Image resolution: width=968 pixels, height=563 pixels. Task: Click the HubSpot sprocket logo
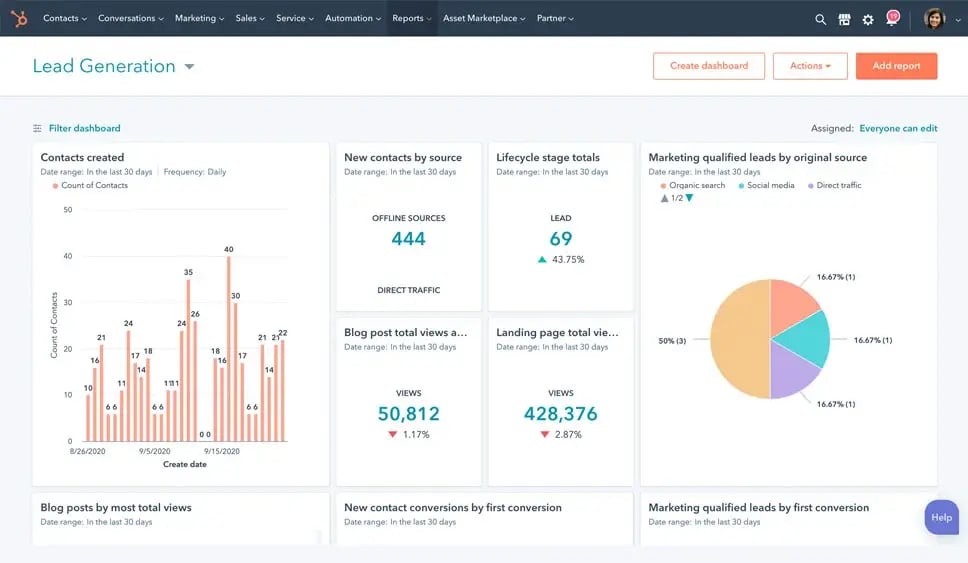tap(19, 19)
